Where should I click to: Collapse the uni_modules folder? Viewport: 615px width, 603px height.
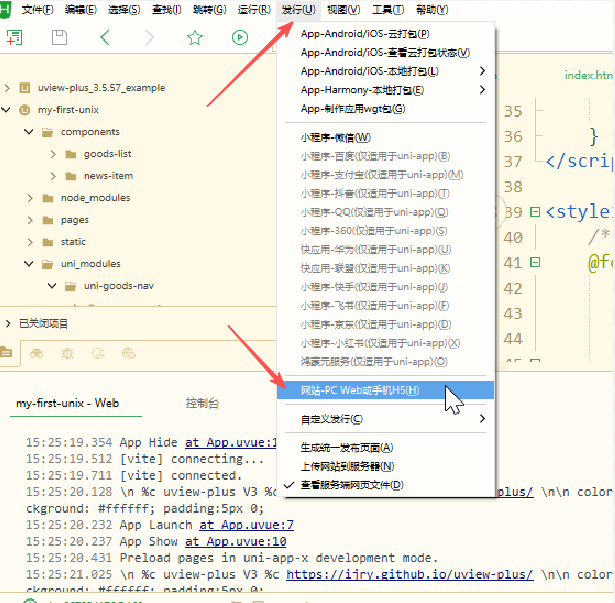(x=29, y=264)
